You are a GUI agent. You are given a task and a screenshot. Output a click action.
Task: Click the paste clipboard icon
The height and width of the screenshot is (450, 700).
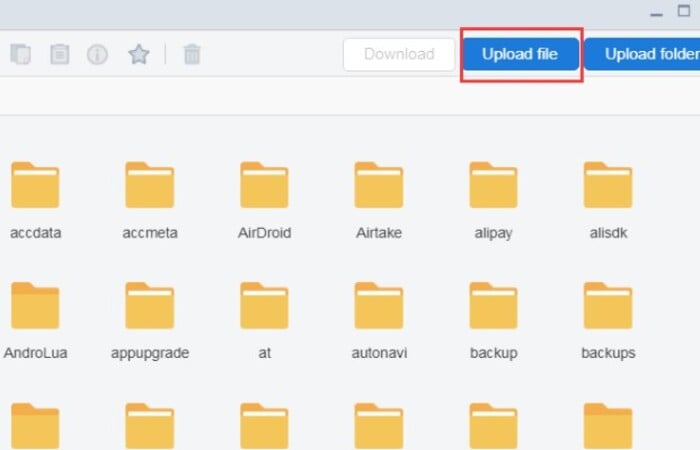[x=59, y=54]
